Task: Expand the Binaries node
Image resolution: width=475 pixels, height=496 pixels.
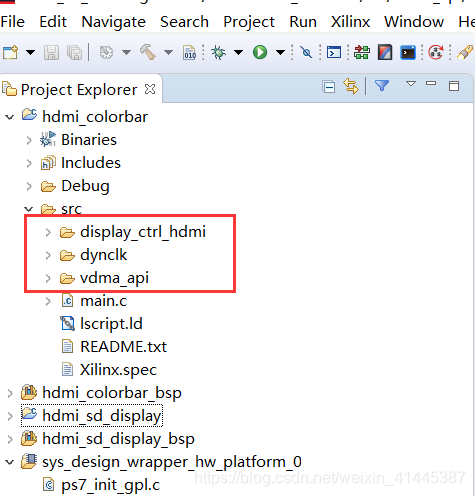Action: coord(29,140)
